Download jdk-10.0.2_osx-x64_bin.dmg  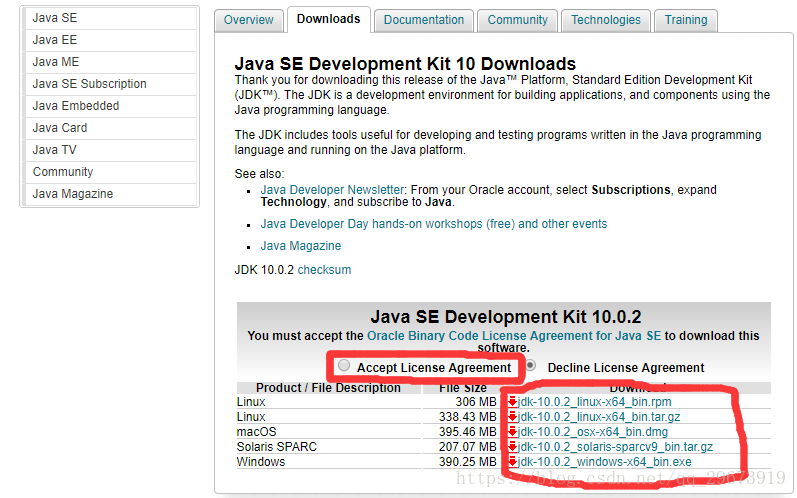point(593,432)
